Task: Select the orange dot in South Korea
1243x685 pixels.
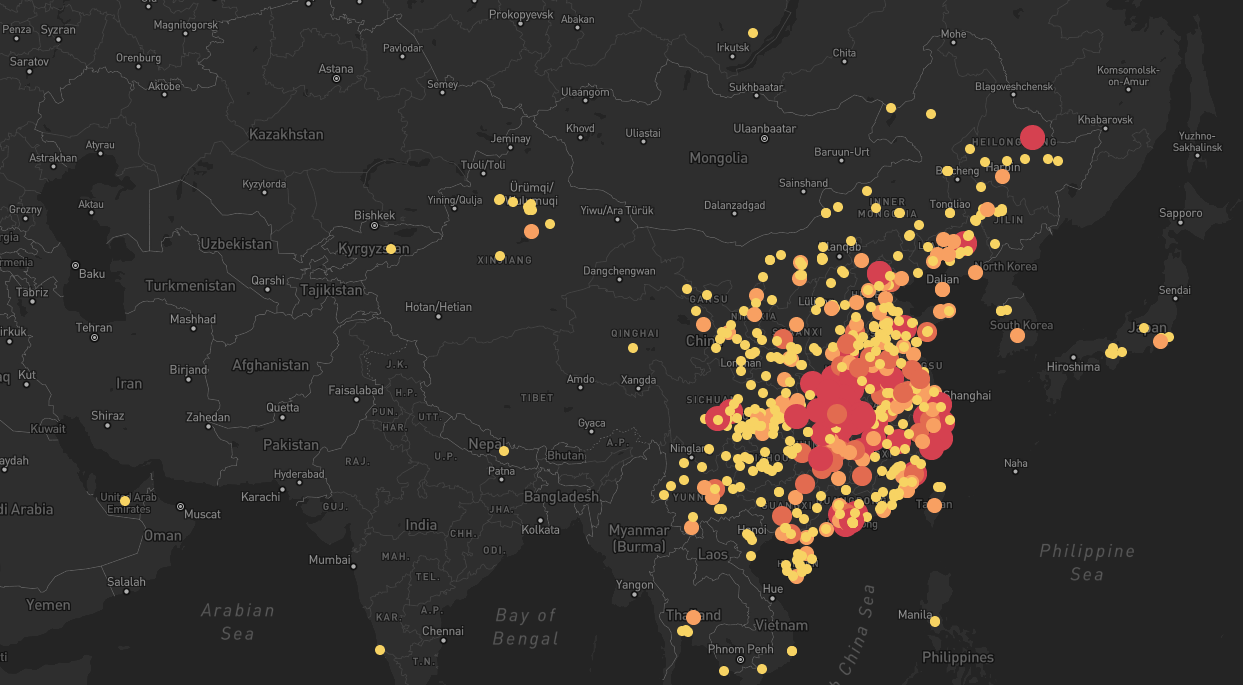Action: pos(1017,336)
